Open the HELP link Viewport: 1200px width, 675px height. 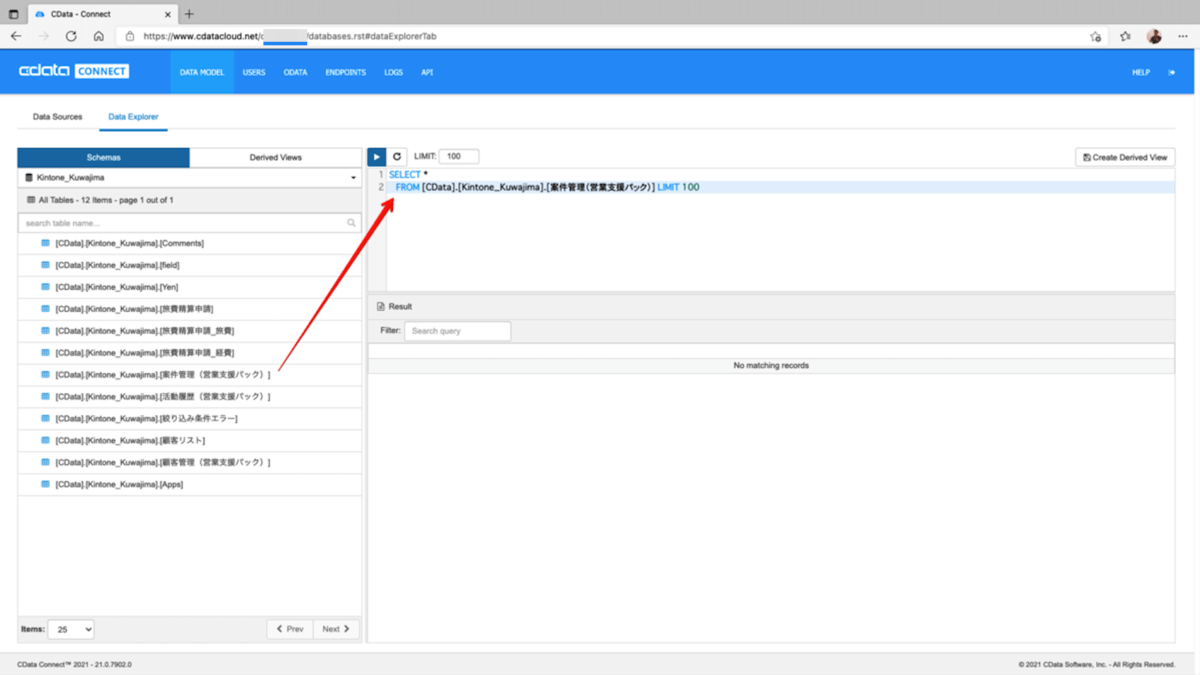pos(1140,72)
